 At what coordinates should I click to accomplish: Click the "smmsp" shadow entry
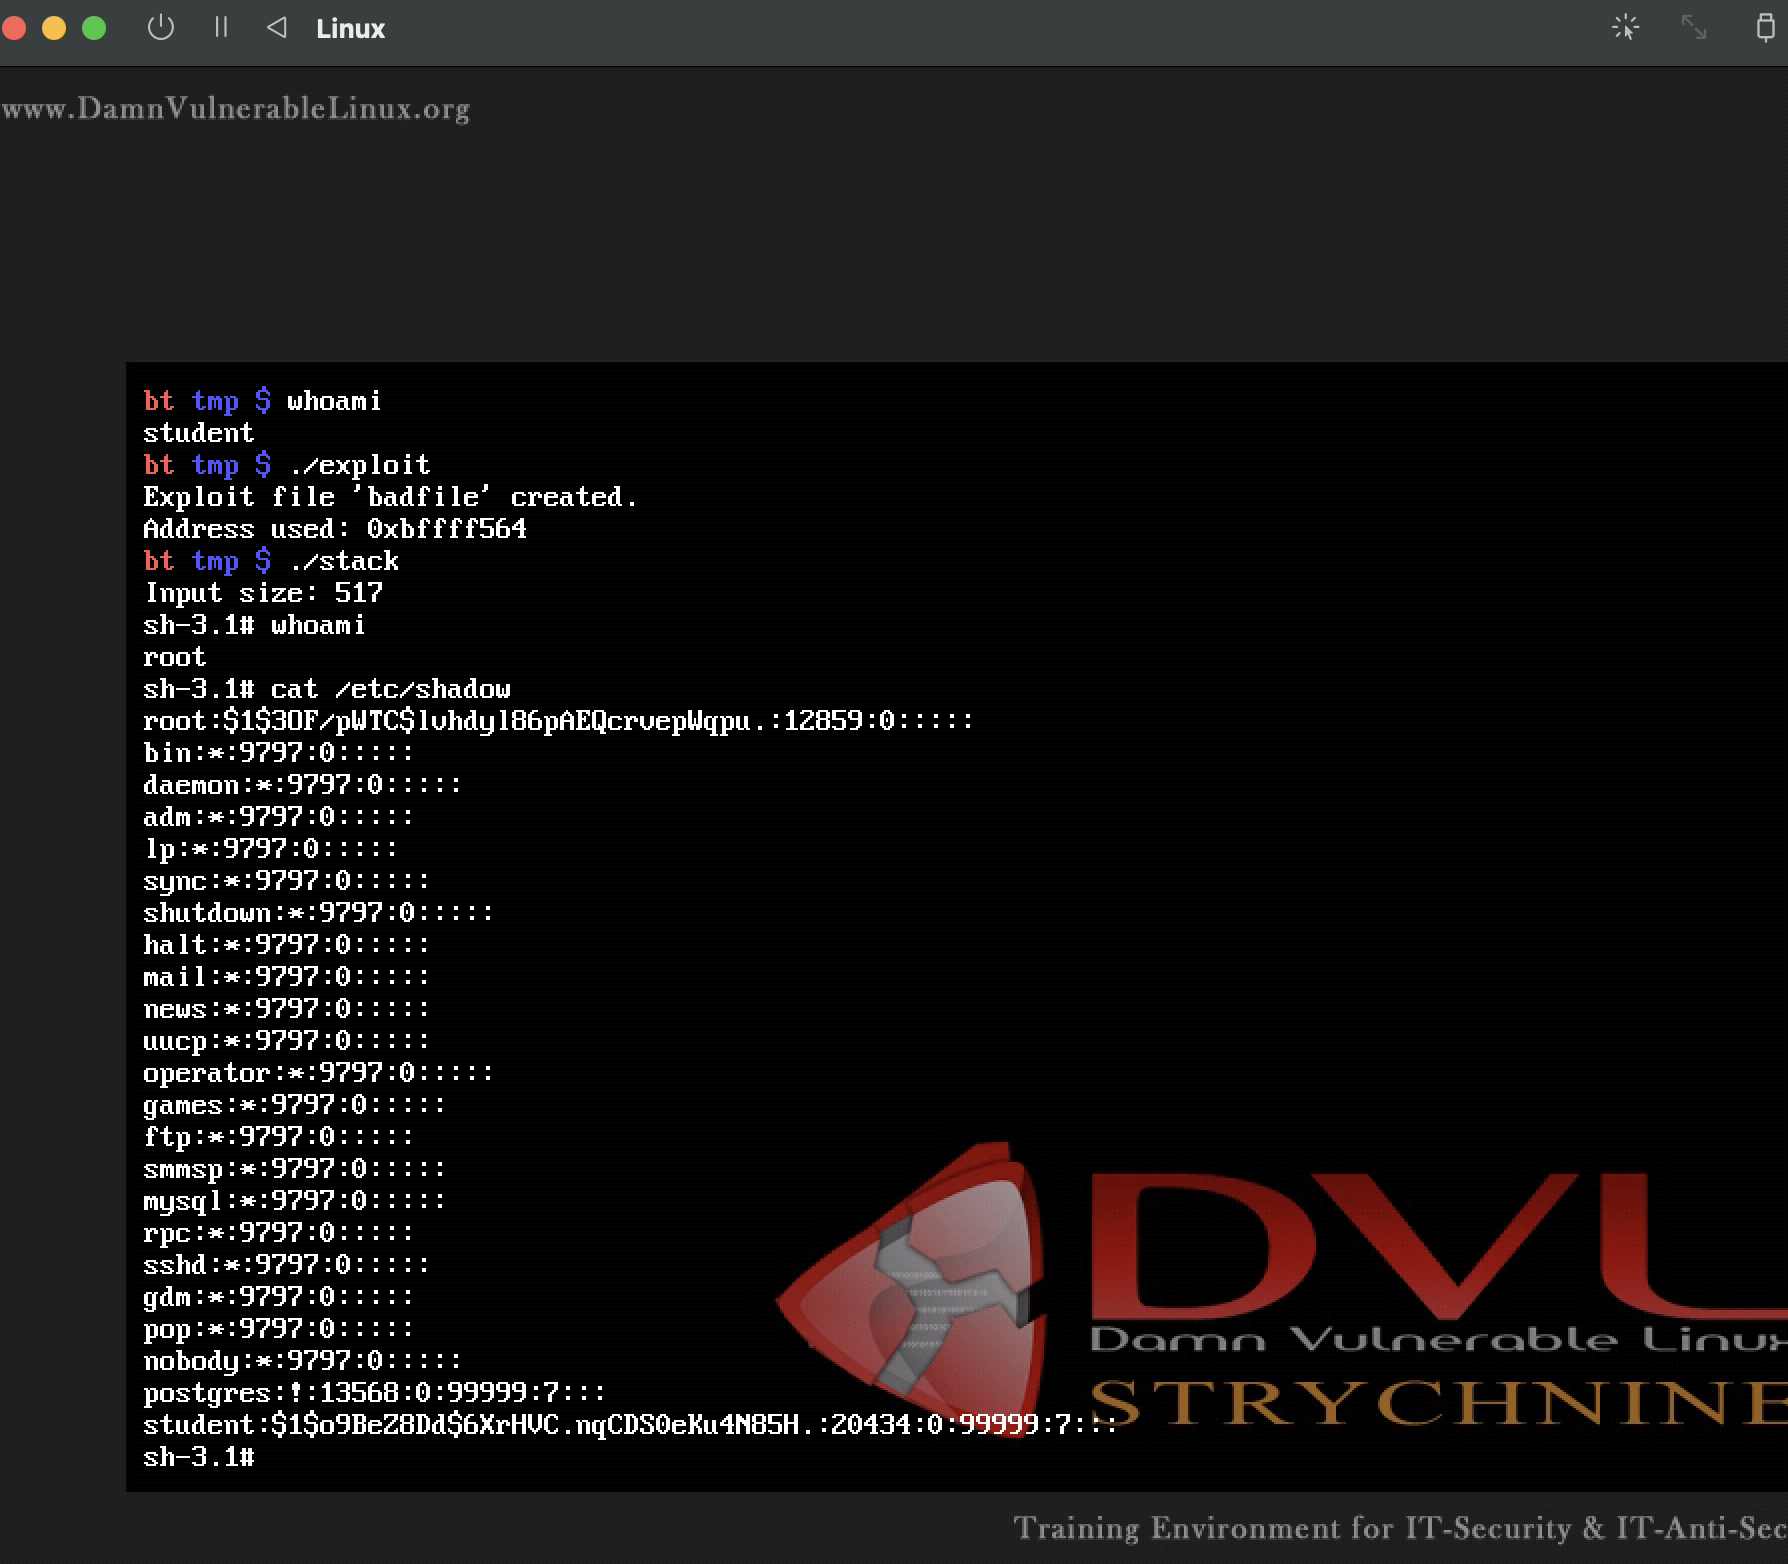(294, 1169)
